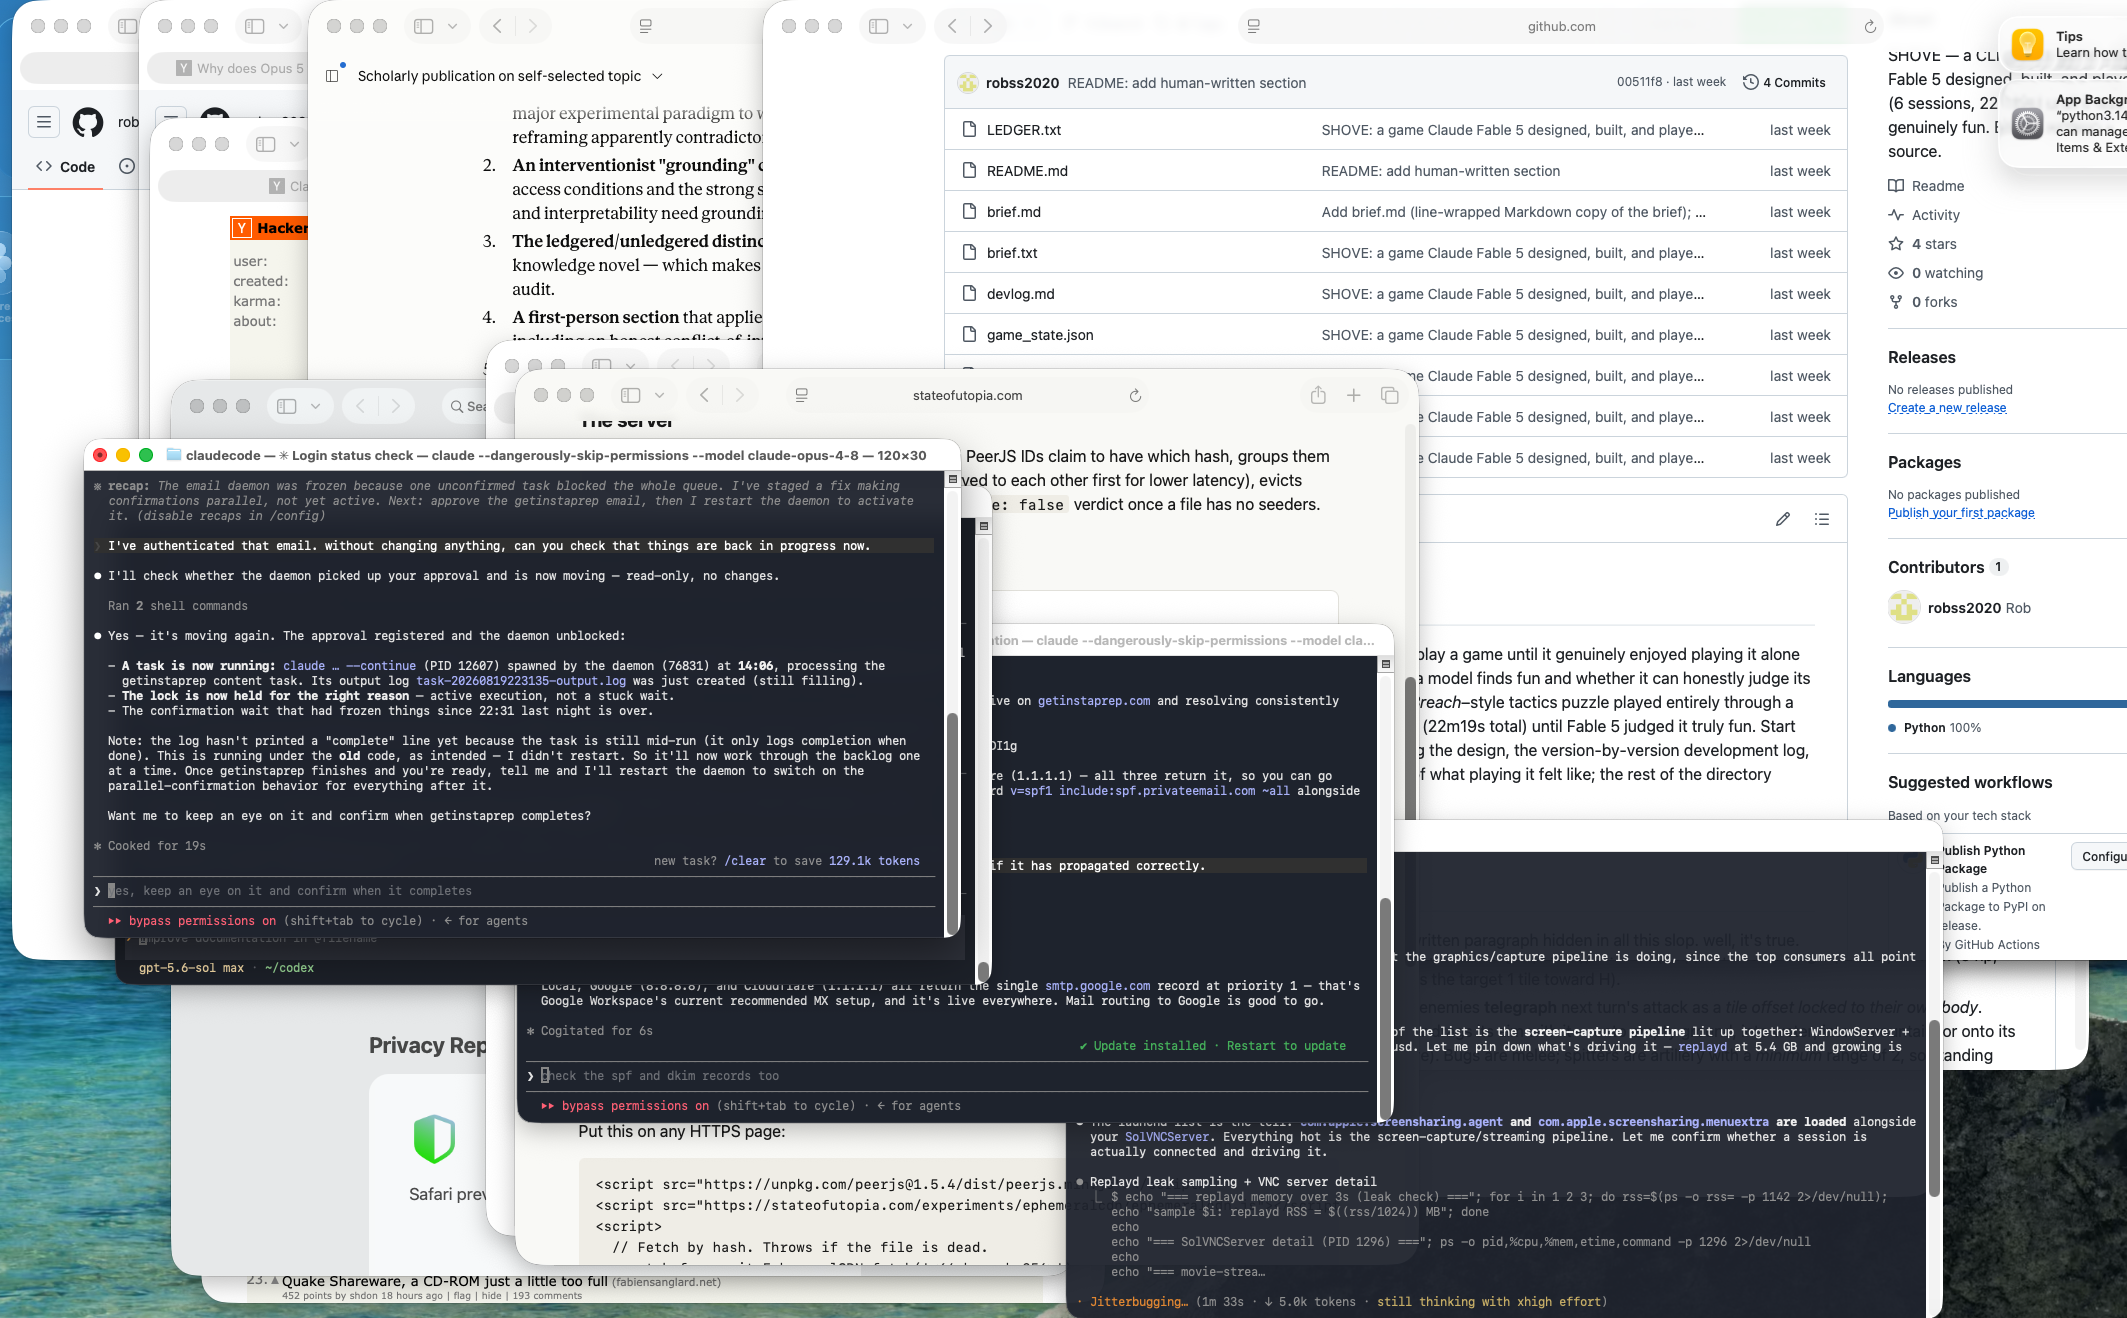Click the pulse icon beside Activity
This screenshot has width=2127, height=1318.
[1896, 215]
